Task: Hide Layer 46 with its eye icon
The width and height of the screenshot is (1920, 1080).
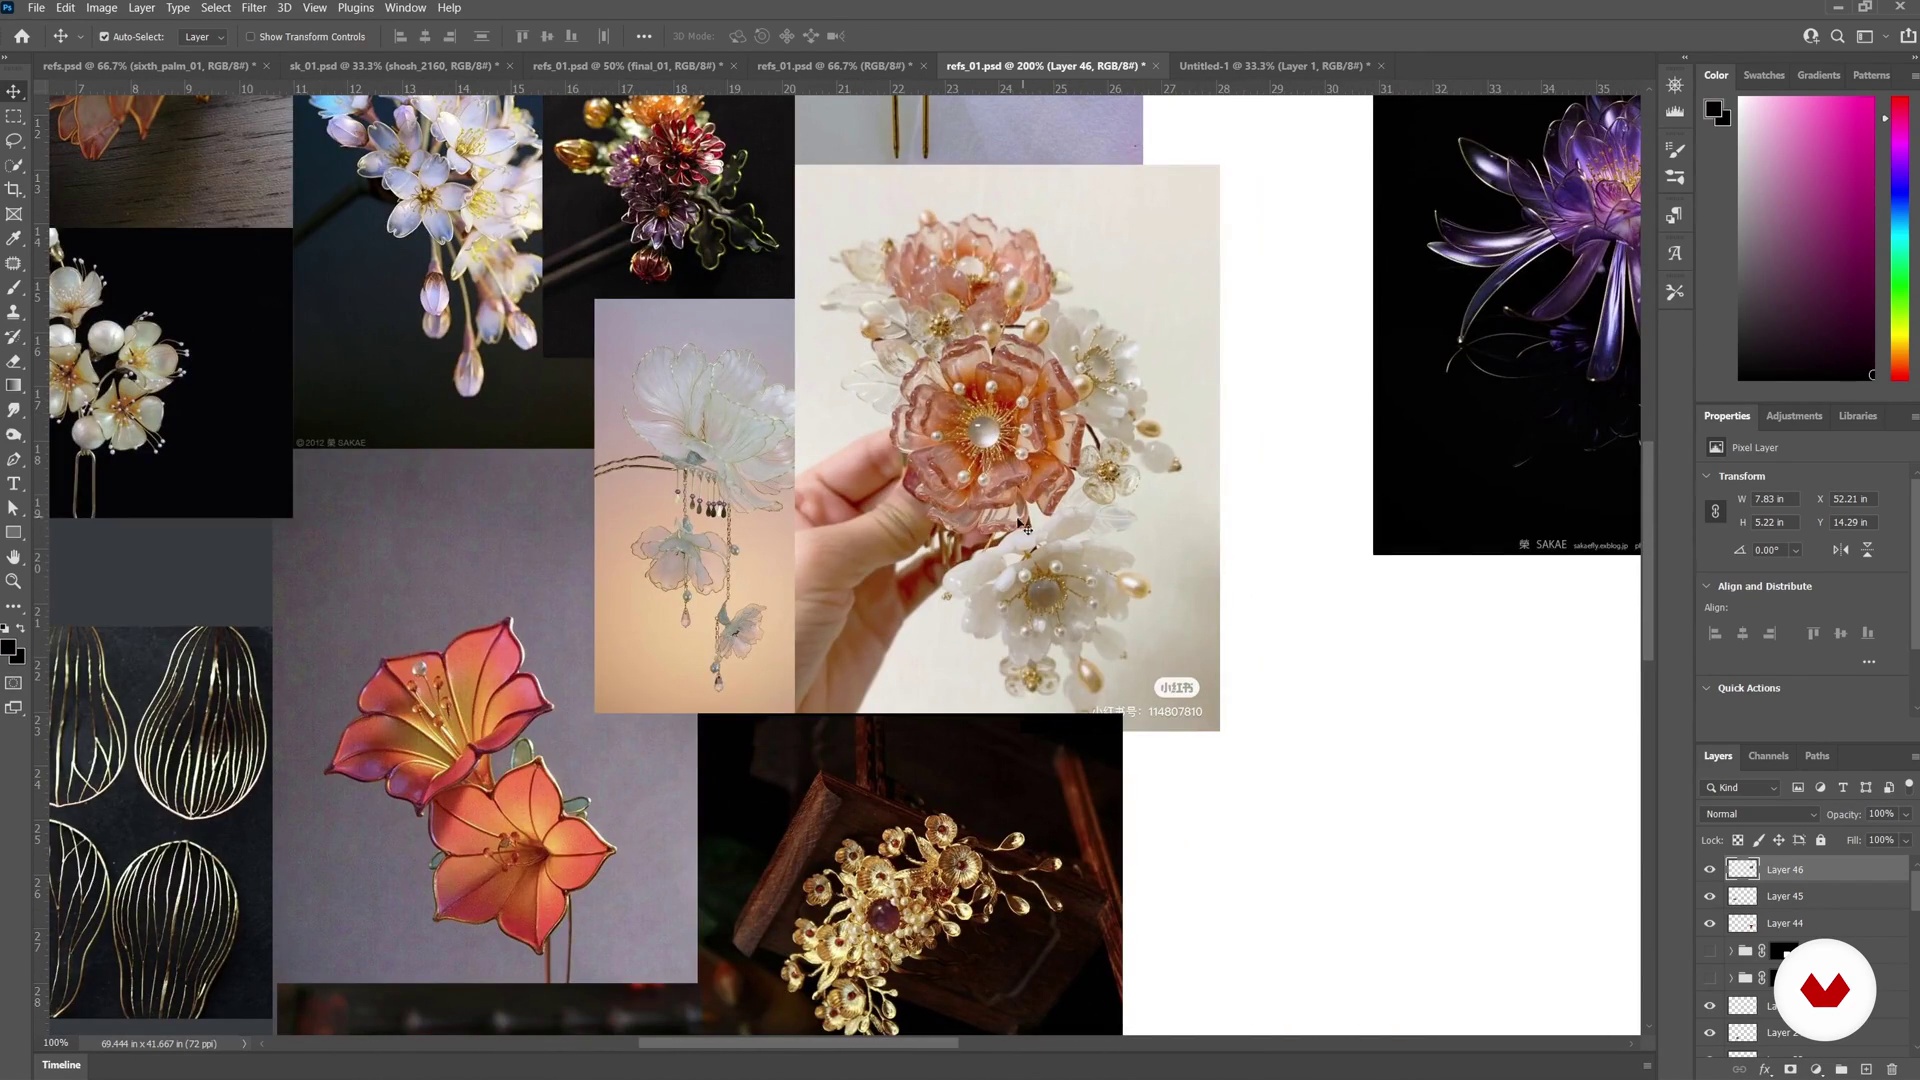Action: (x=1710, y=870)
